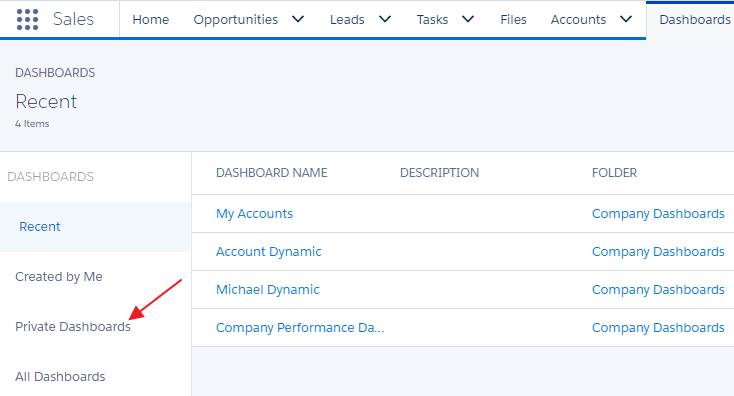Open the Michael Dynamic dashboard
This screenshot has width=734, height=396.
point(268,290)
